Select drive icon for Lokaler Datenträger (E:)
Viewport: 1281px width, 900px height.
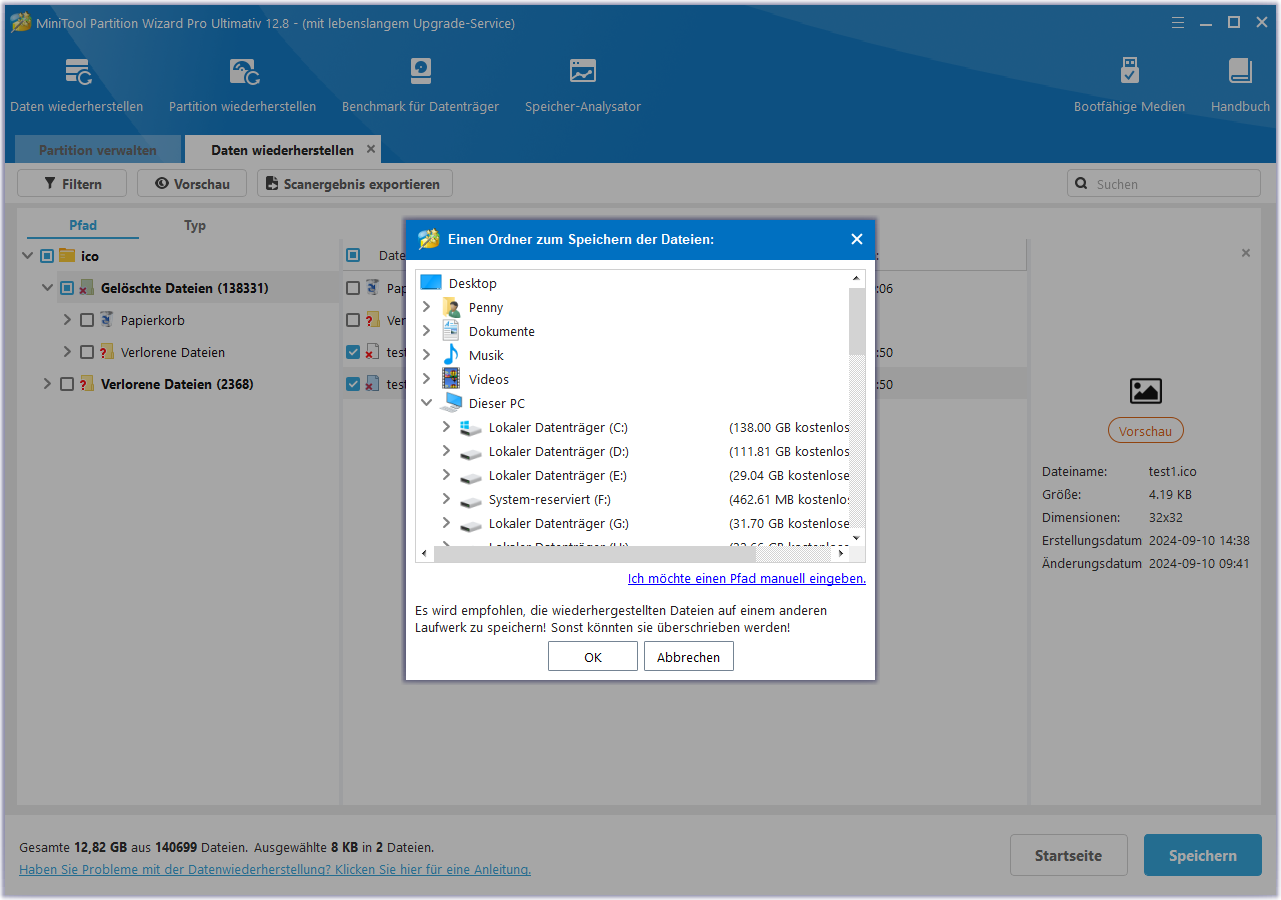(471, 476)
